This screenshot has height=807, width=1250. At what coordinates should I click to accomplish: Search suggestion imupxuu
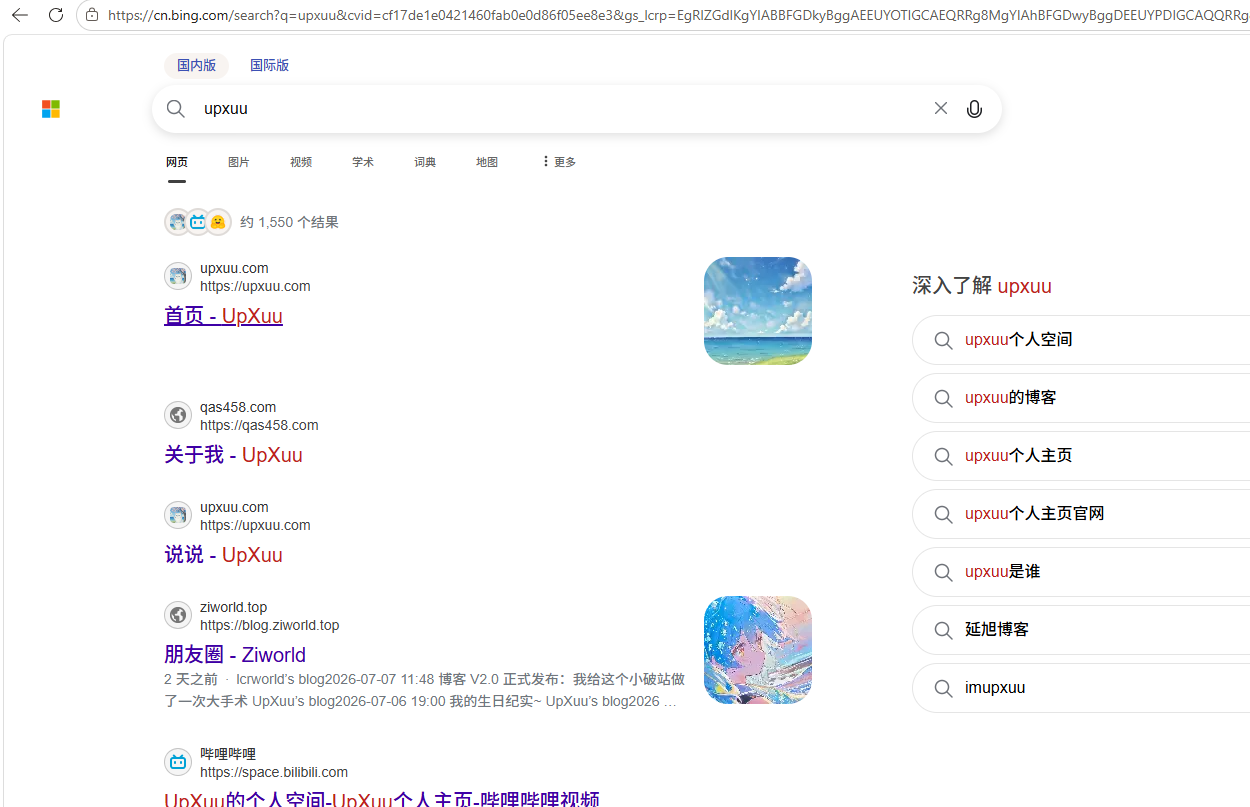coord(1082,688)
